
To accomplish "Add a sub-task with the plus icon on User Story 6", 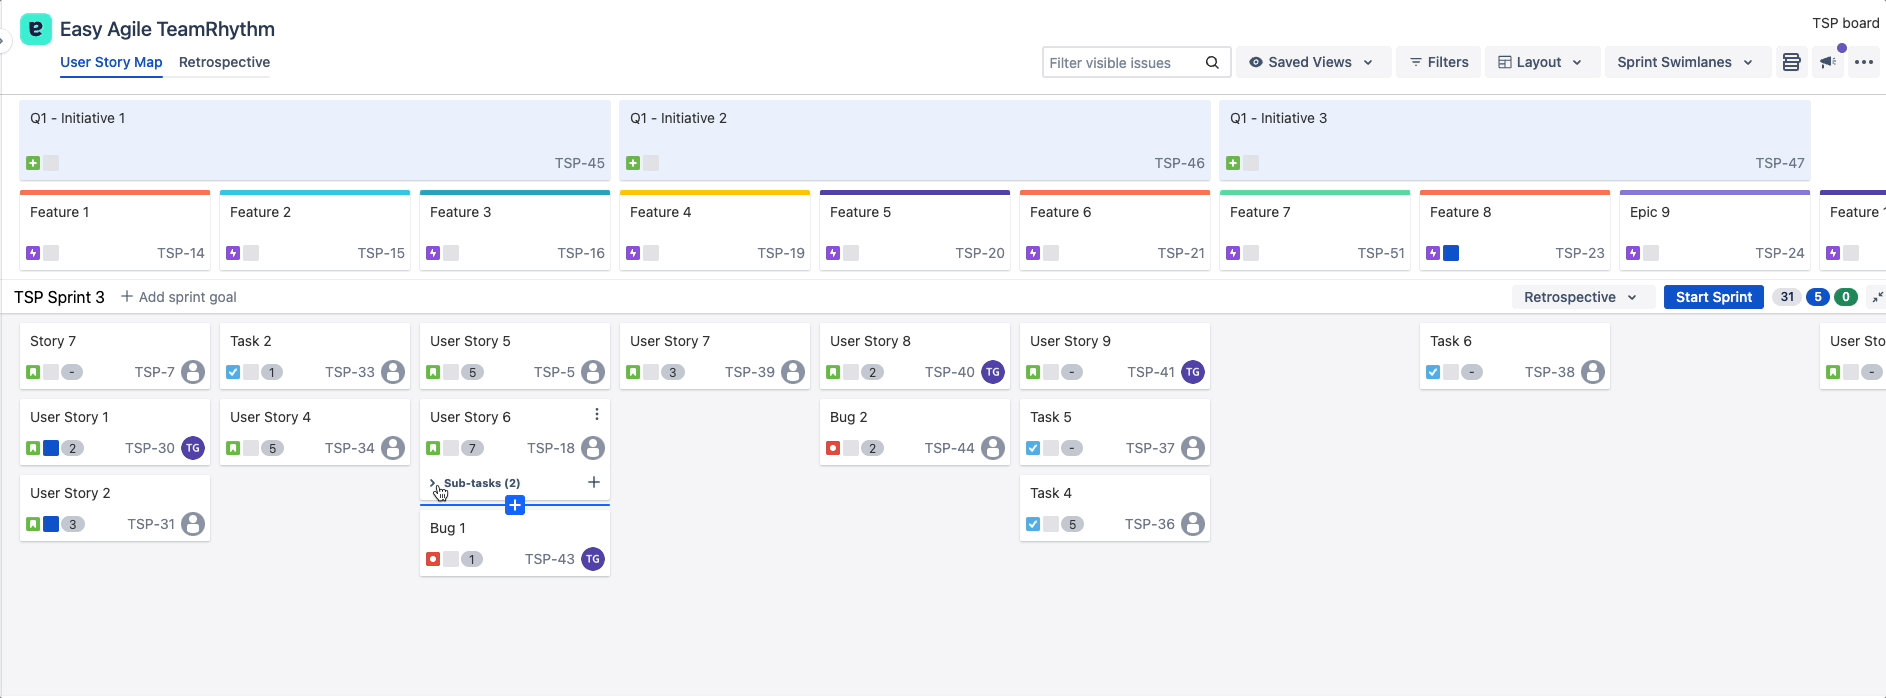I will pyautogui.click(x=594, y=482).
